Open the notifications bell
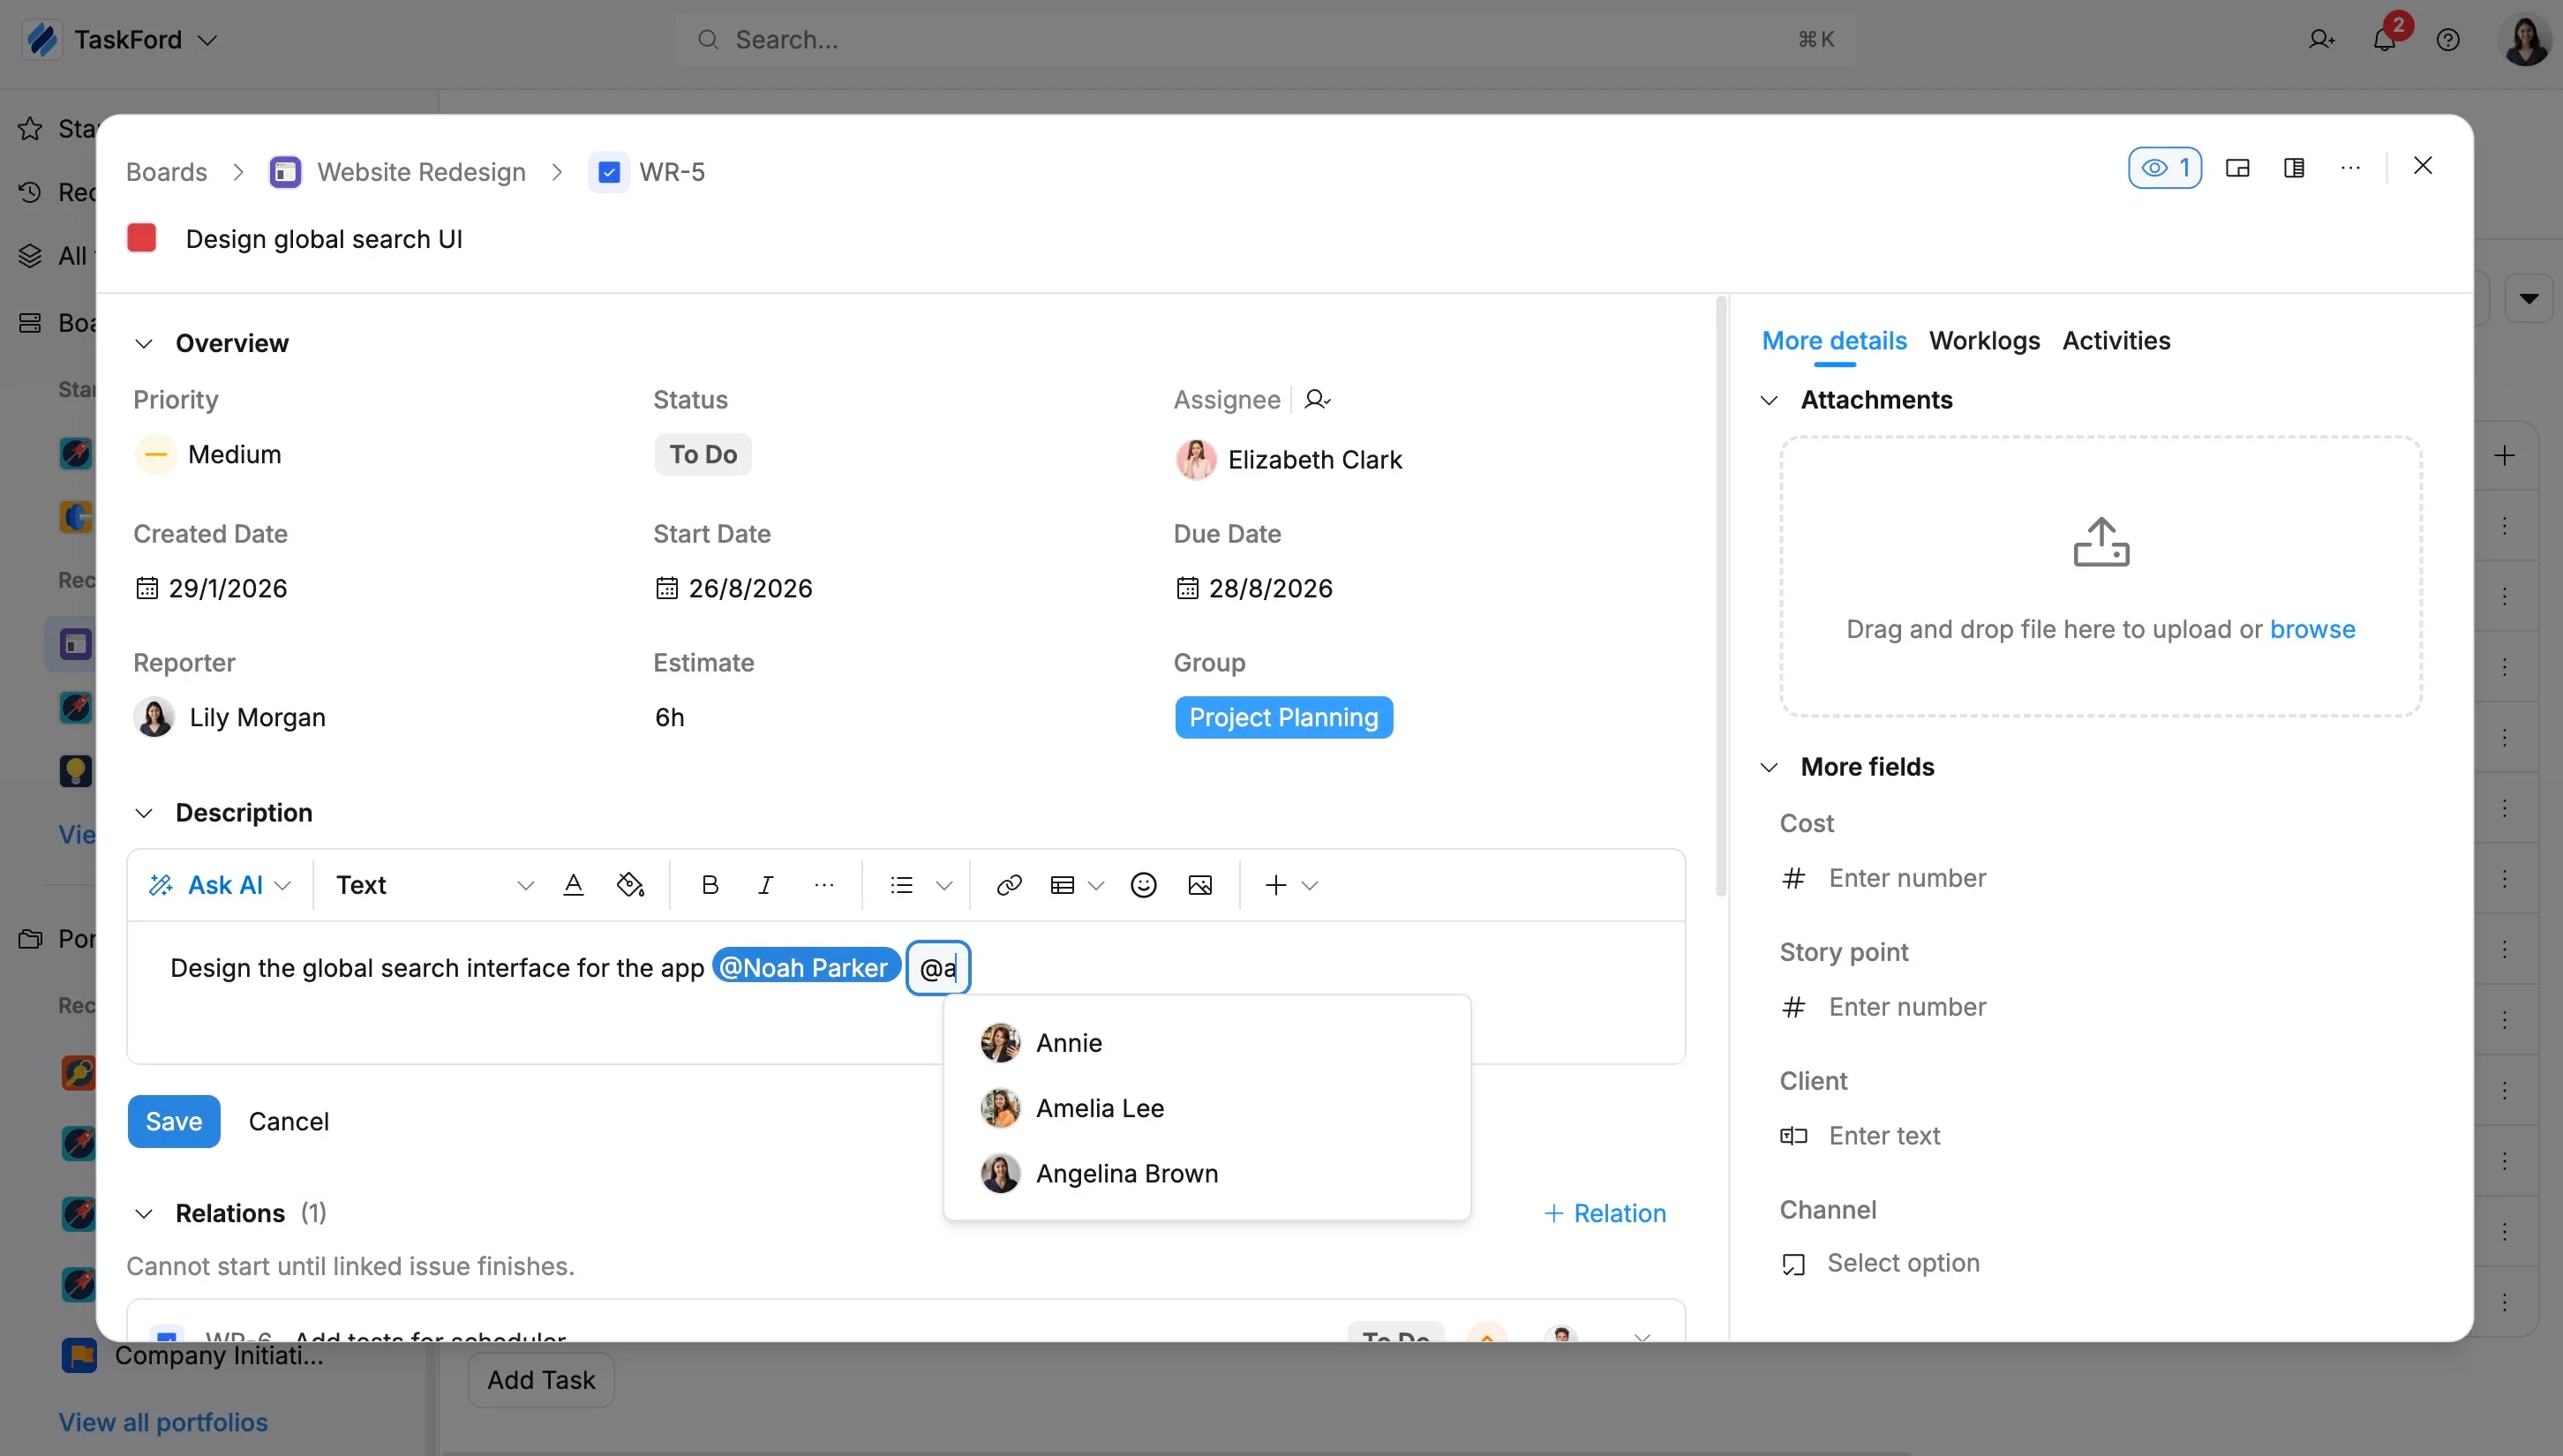 point(2384,40)
